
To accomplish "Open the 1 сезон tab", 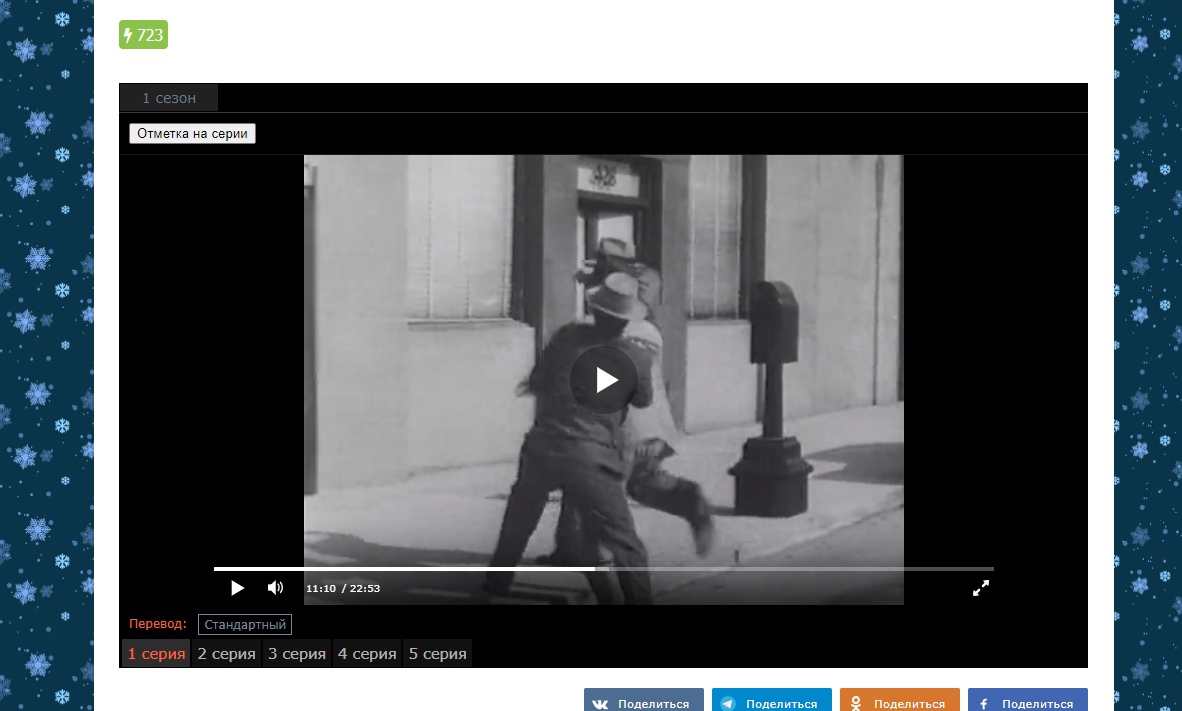I will point(169,98).
